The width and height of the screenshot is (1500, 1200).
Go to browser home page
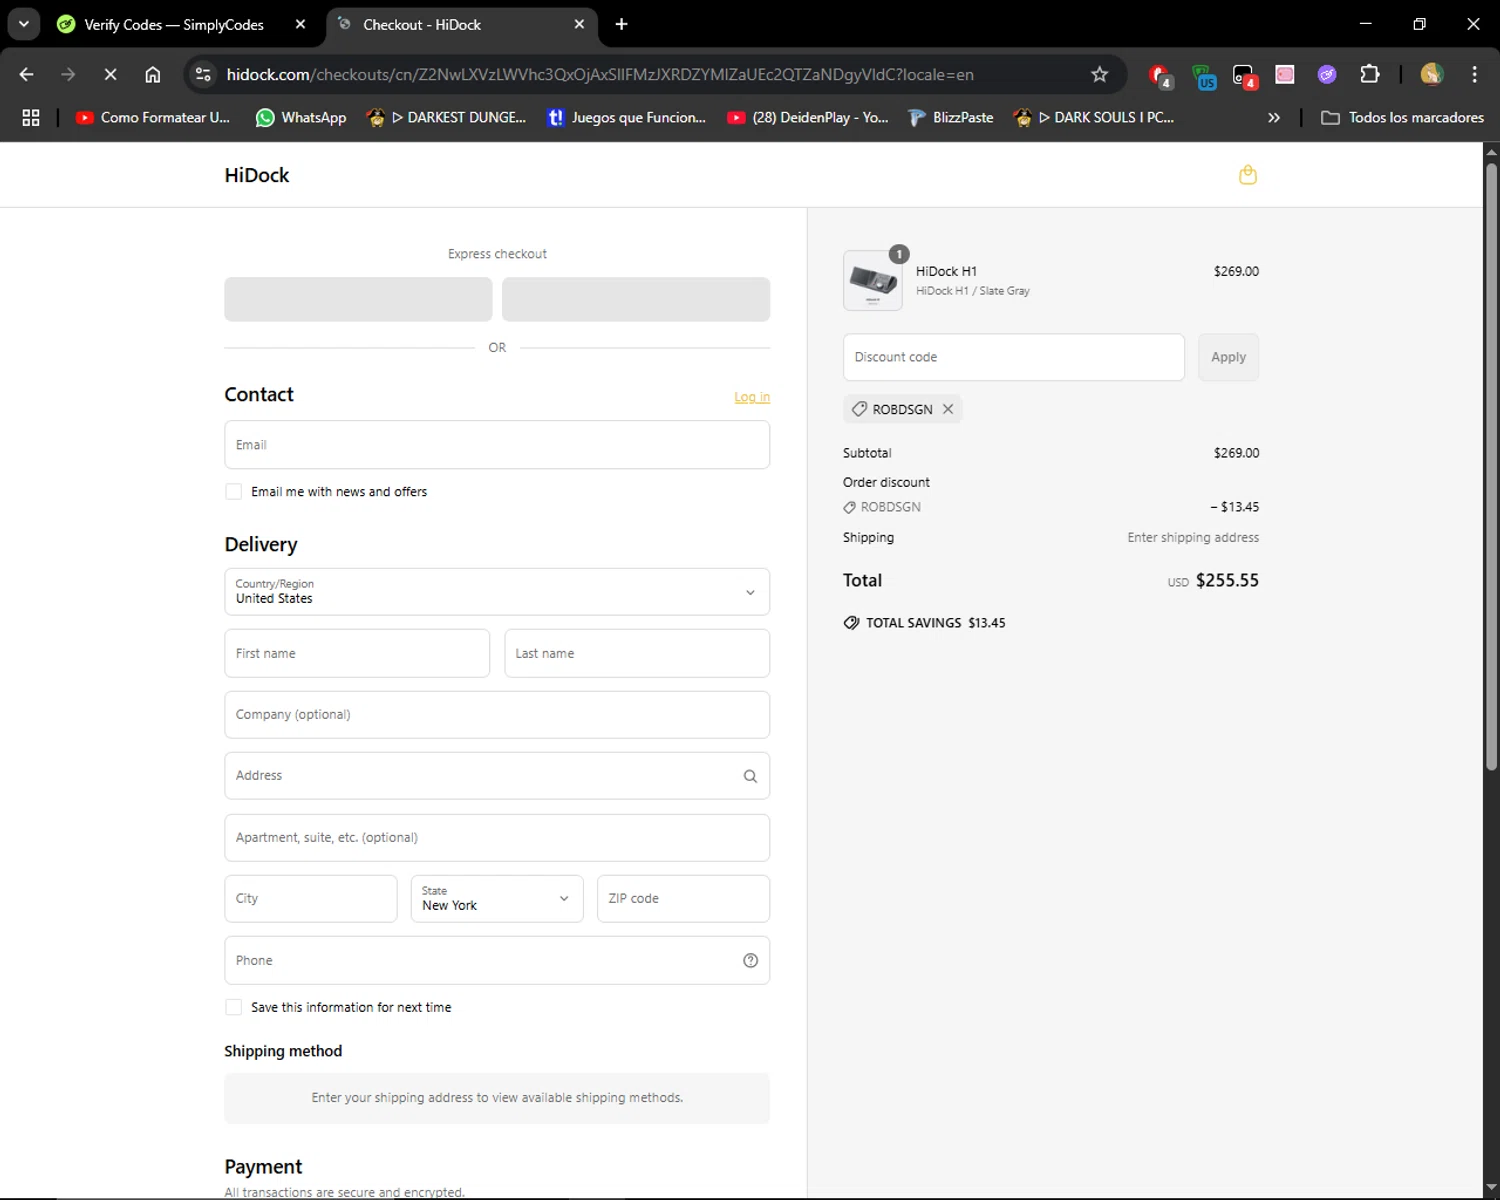click(153, 74)
